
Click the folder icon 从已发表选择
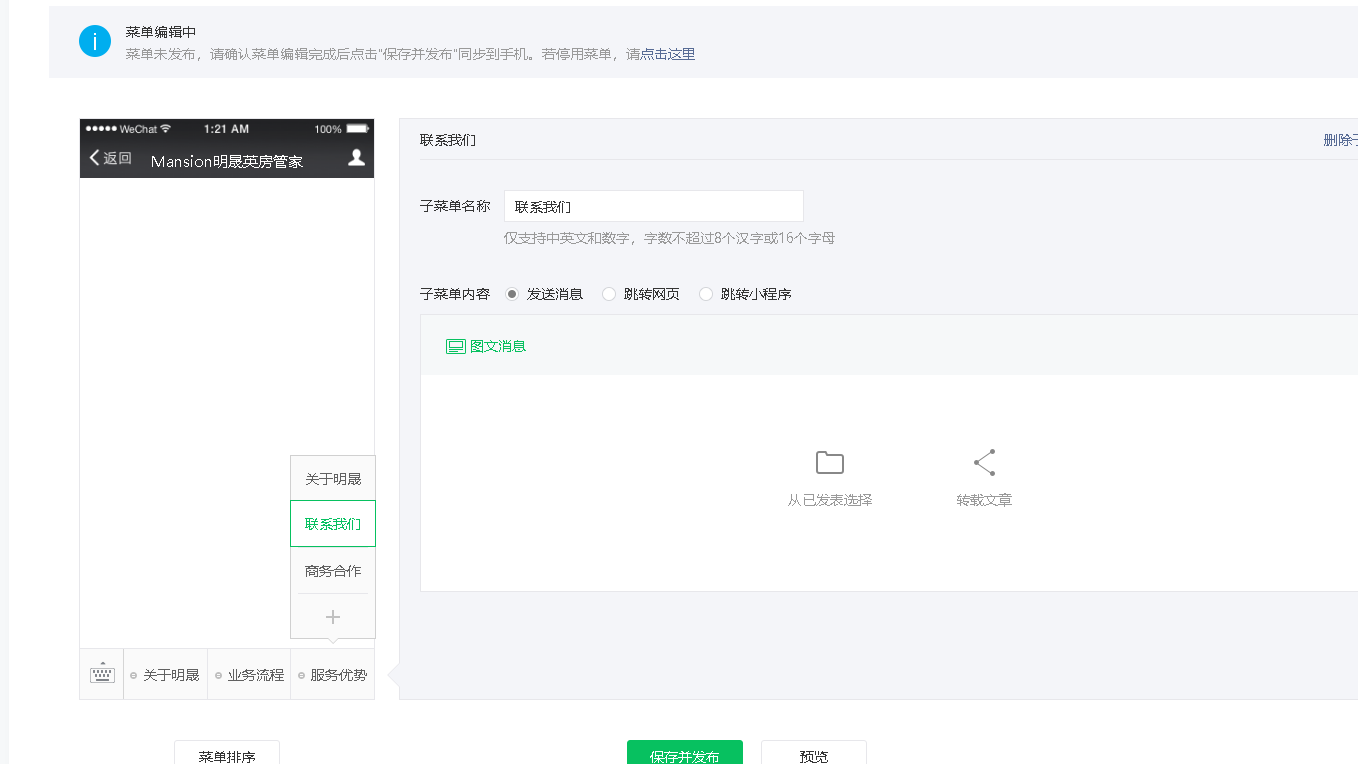point(830,462)
